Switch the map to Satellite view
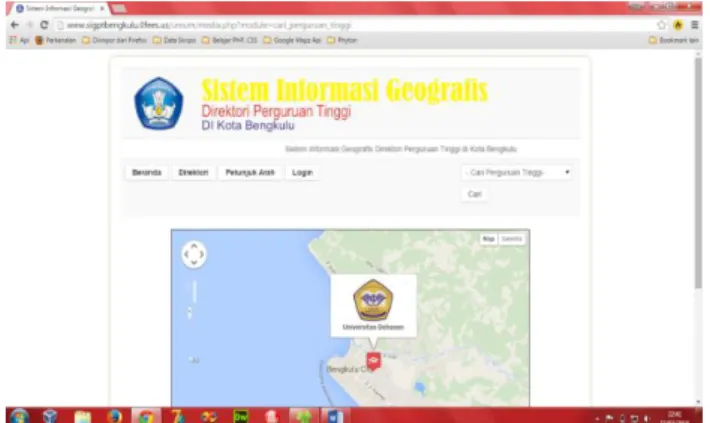 click(512, 239)
